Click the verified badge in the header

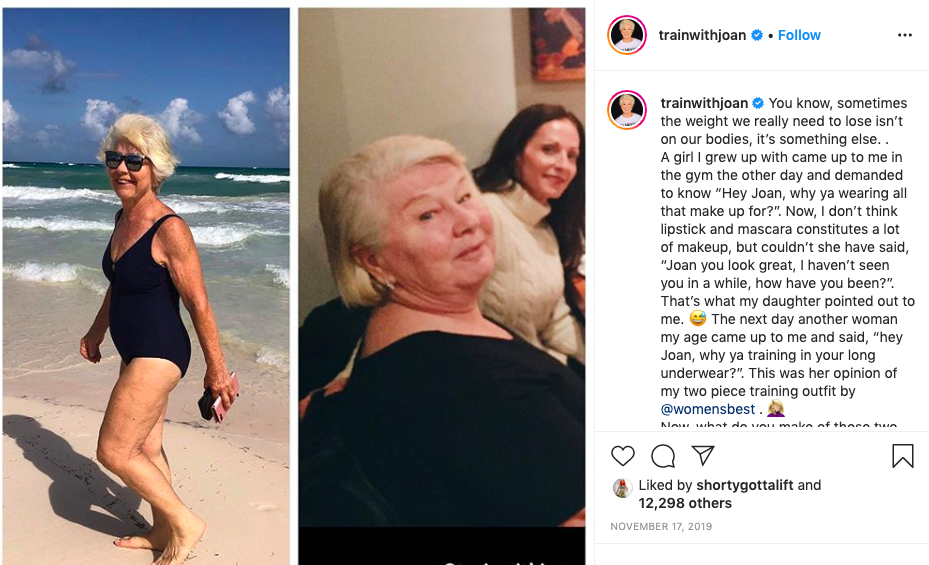(x=757, y=35)
